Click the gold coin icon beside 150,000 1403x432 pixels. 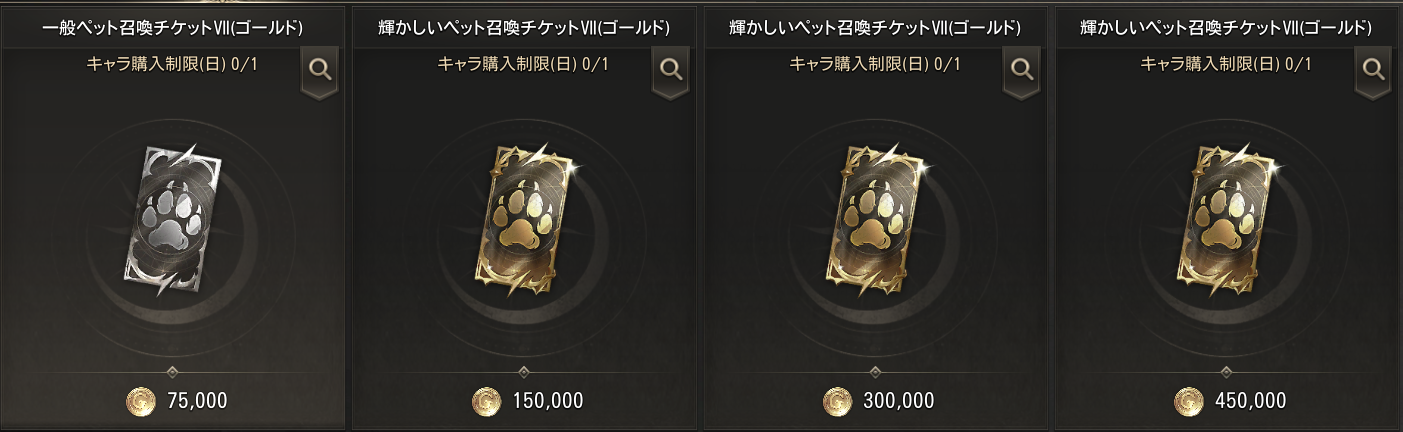(485, 402)
